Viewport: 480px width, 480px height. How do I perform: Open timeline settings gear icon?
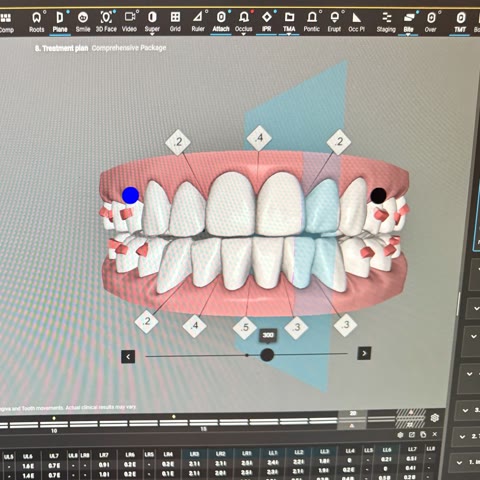coord(435,418)
